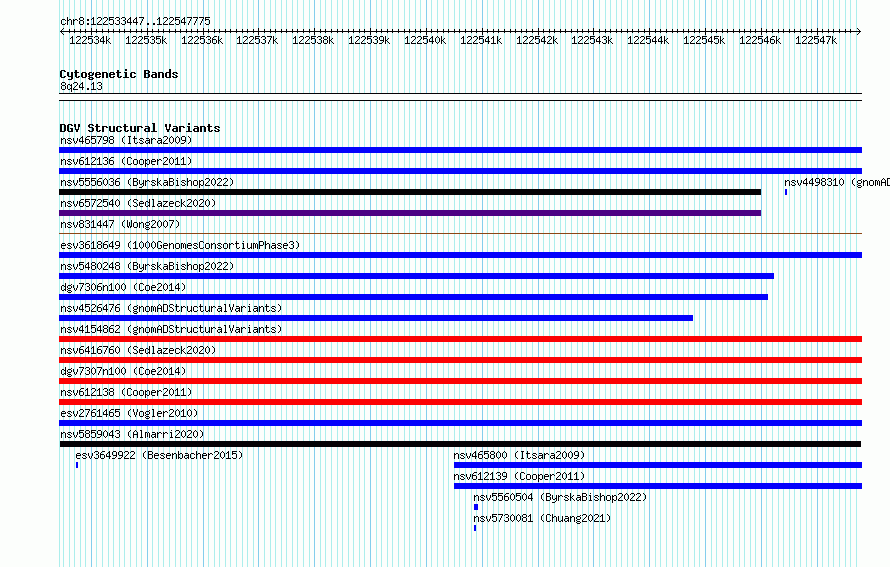890x567 pixels.
Task: Select the purple bar under nsv6572540
Action: point(410,213)
